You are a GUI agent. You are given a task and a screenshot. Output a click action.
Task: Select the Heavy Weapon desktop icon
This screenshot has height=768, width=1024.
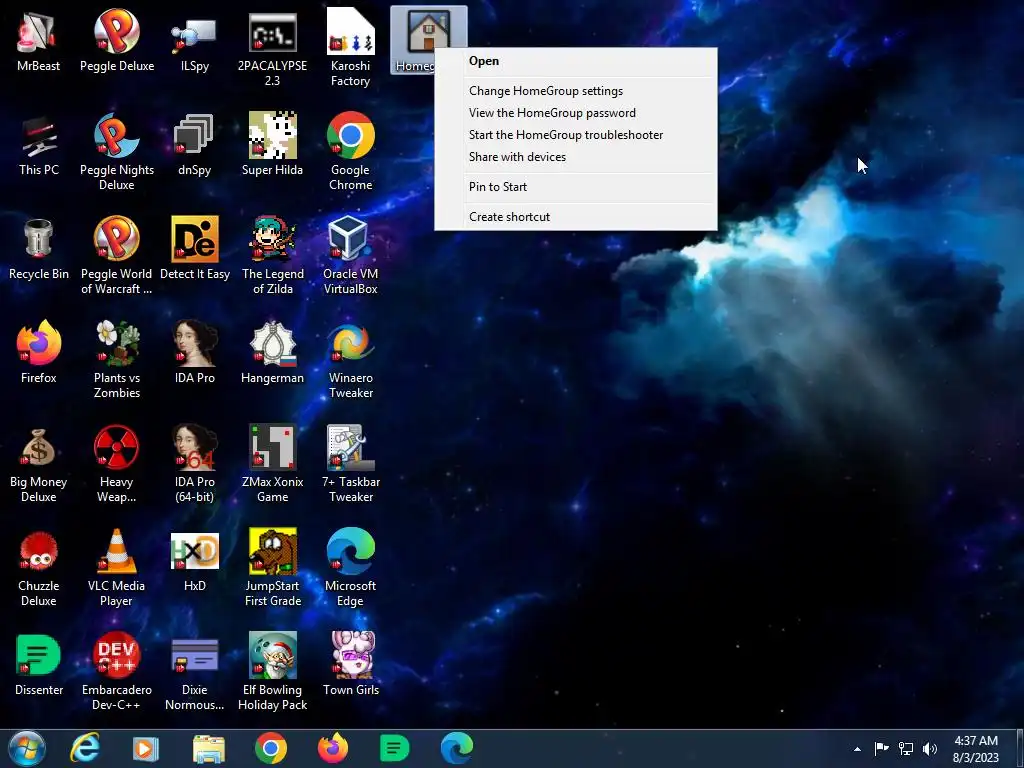(x=117, y=464)
